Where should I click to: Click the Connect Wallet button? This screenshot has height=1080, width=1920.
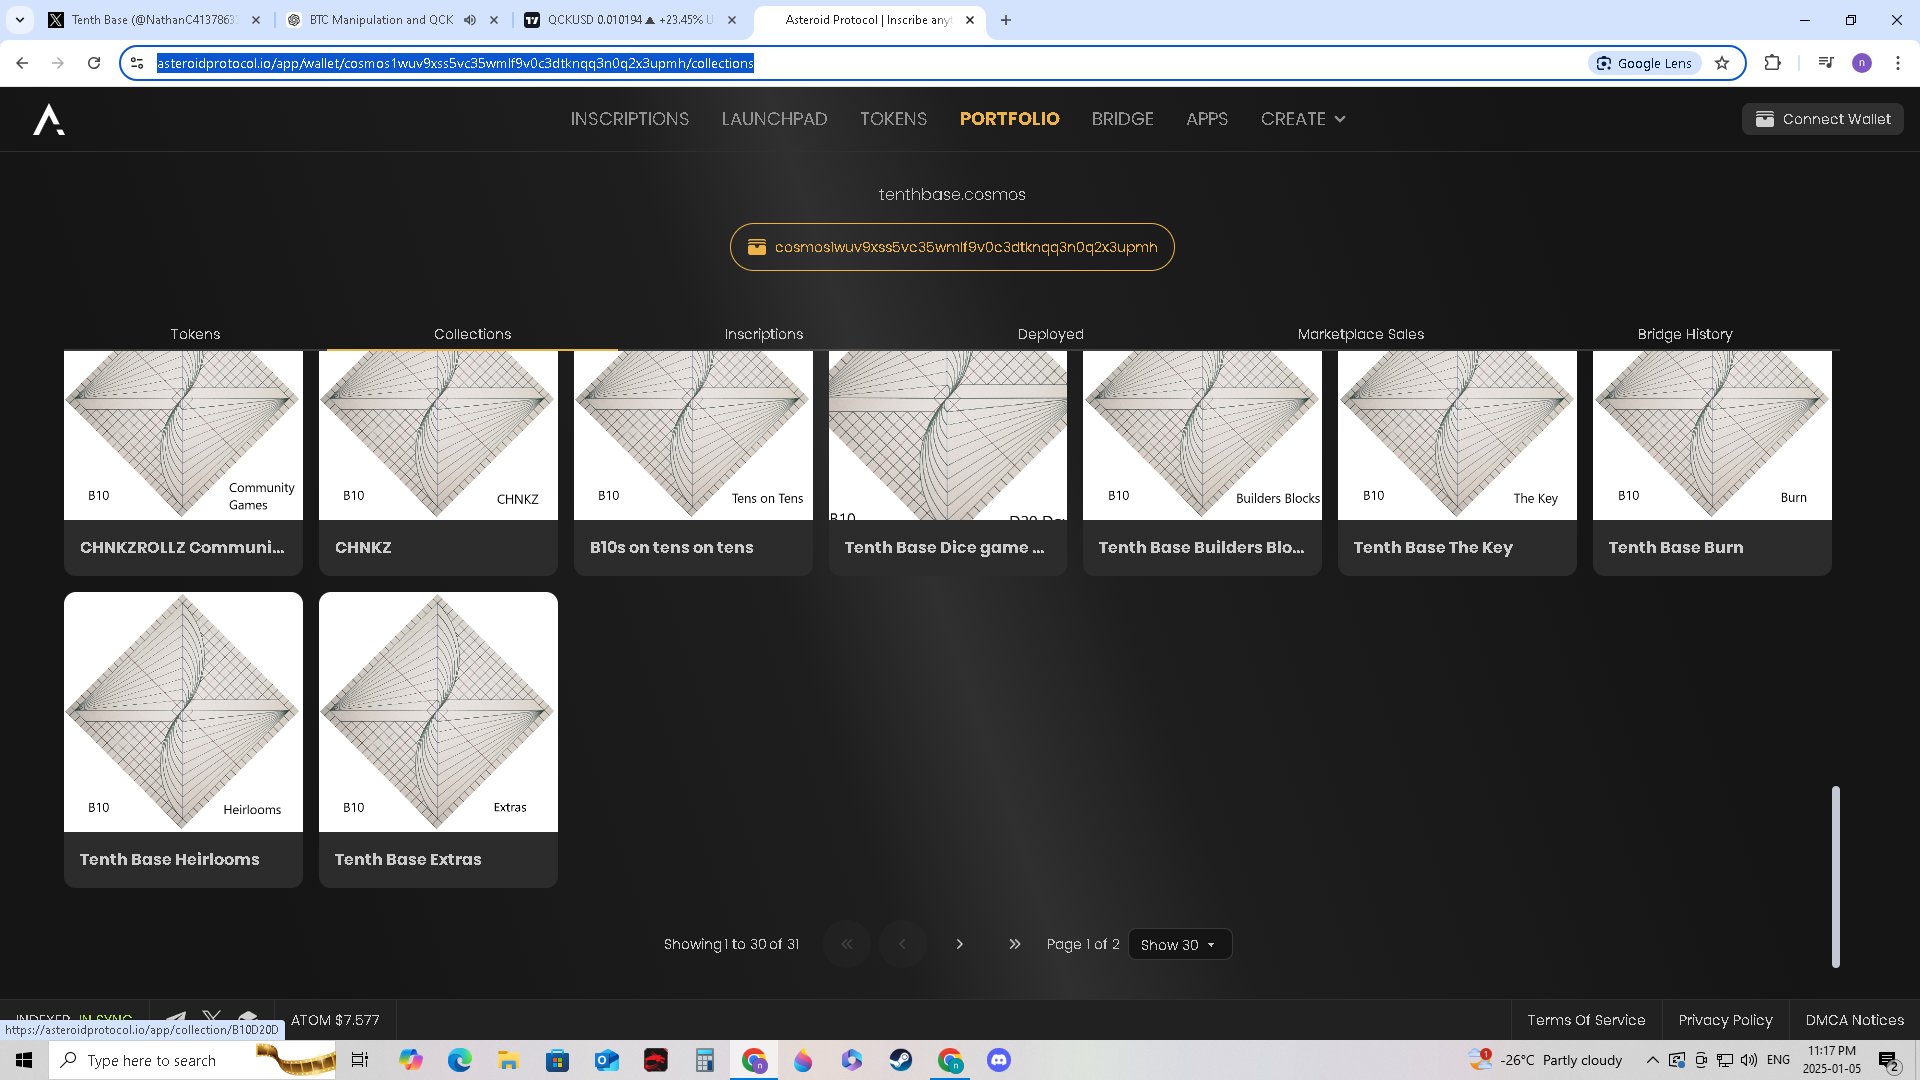1822,119
